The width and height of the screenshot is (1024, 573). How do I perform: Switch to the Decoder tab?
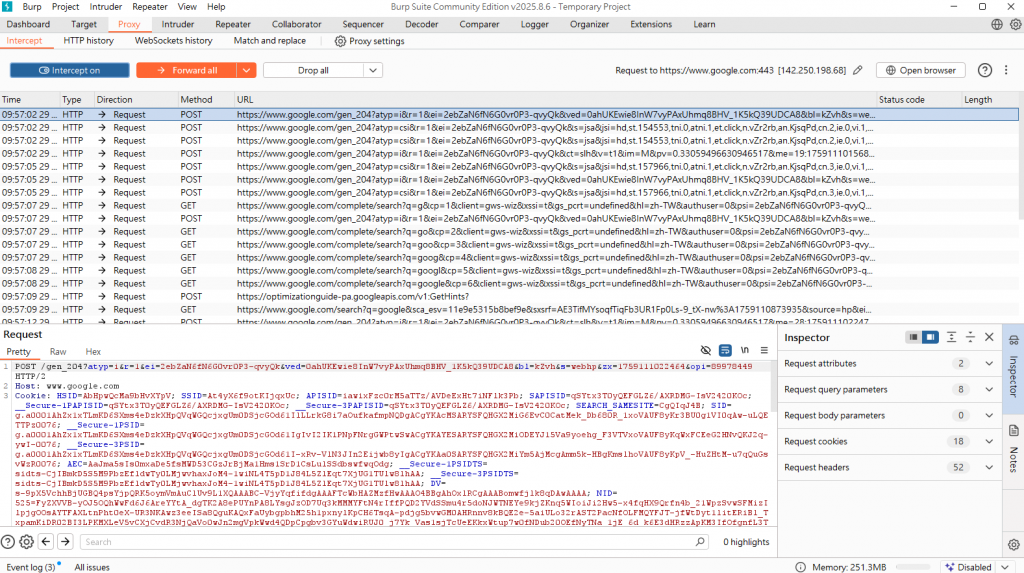tap(422, 24)
